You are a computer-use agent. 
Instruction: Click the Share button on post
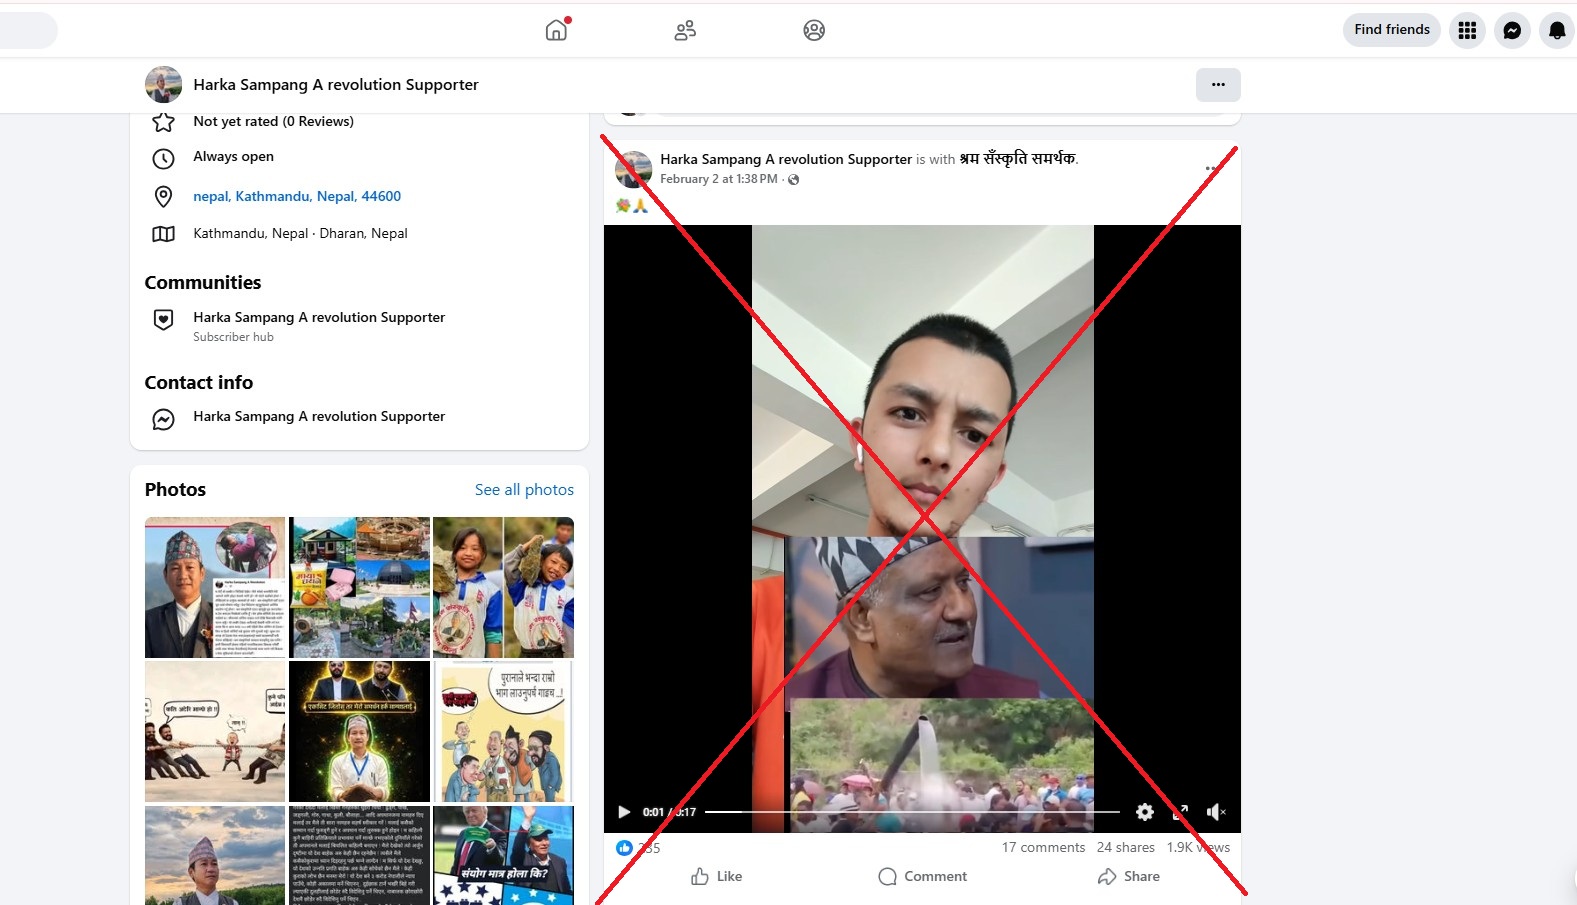(1128, 876)
